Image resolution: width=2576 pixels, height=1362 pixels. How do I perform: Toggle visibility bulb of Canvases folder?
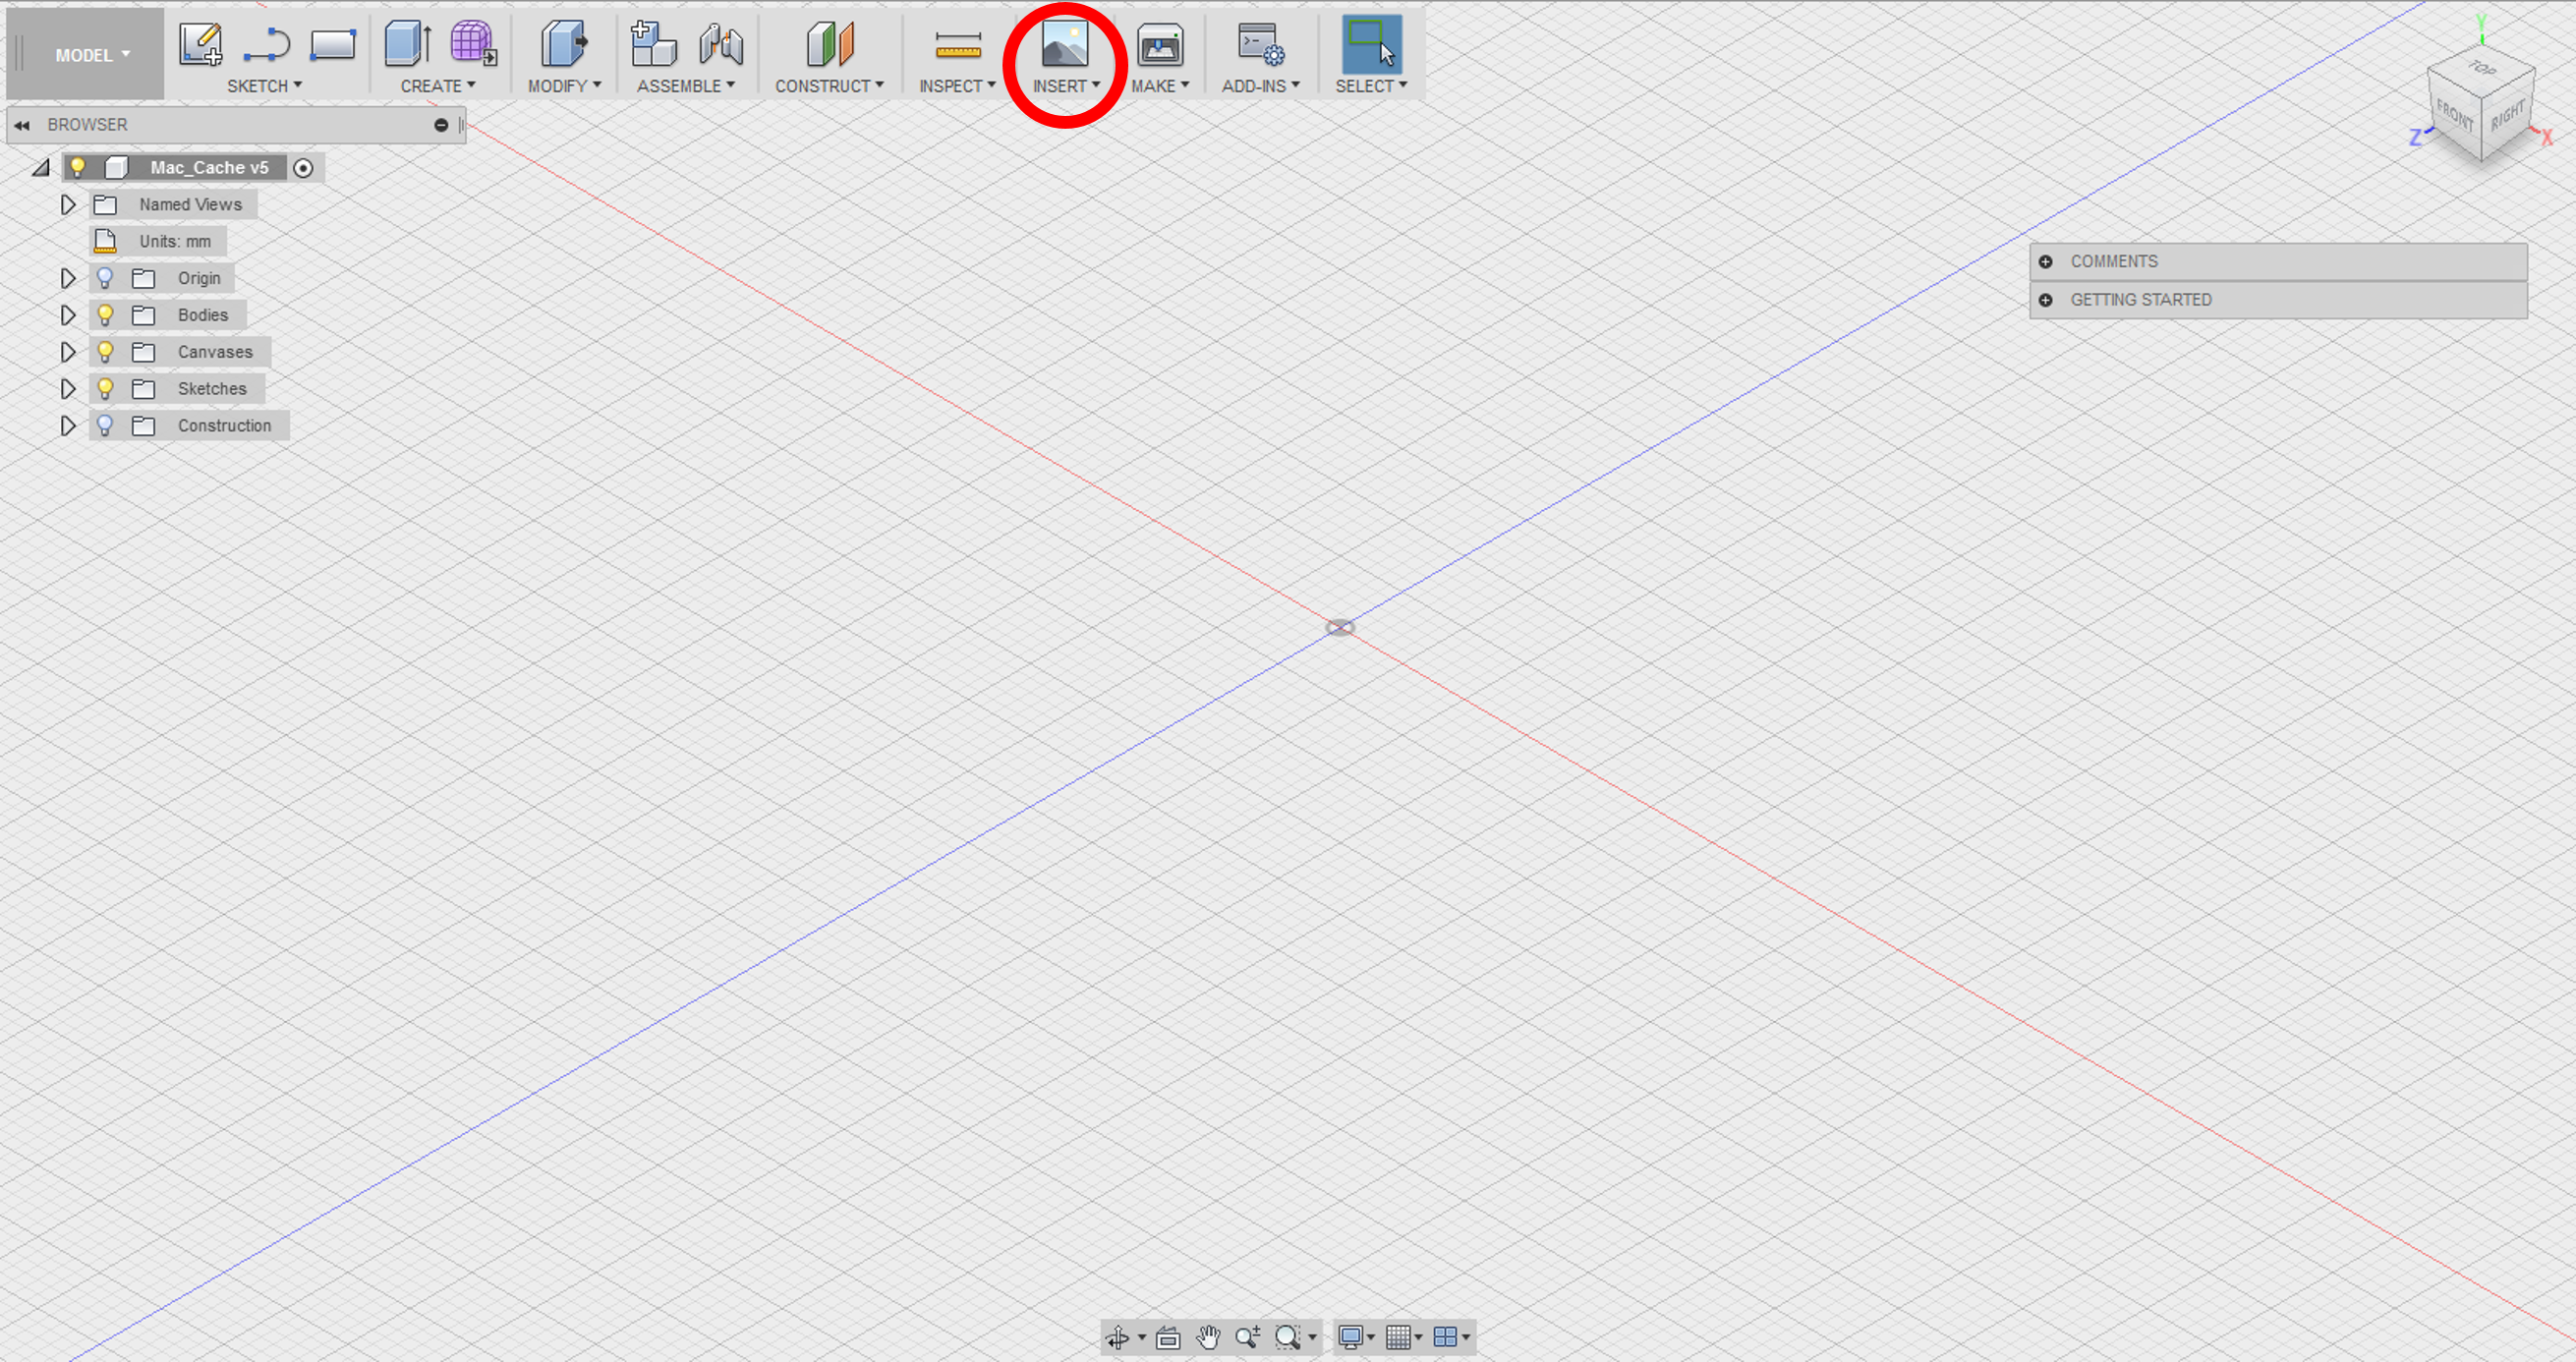(105, 352)
